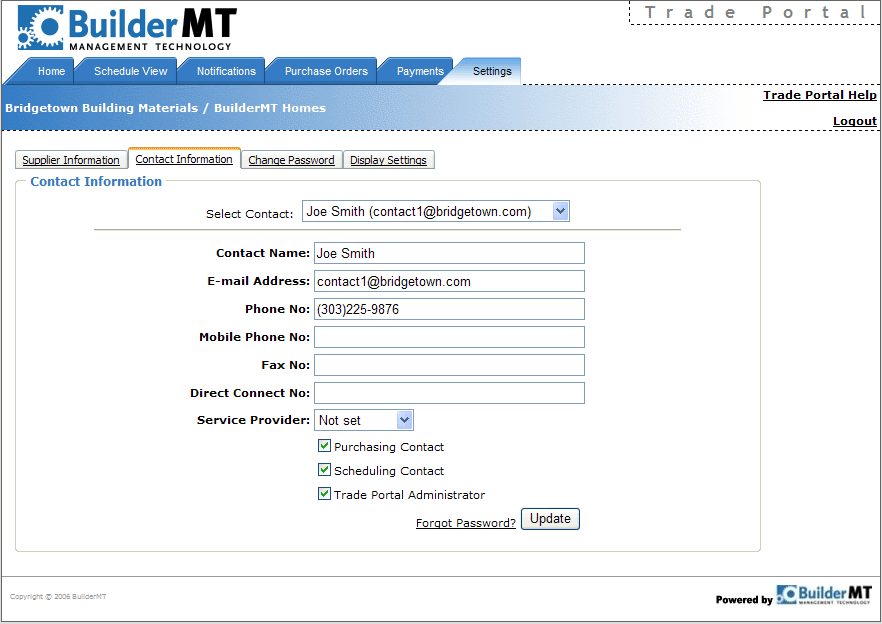Screen dimensions: 882x624
Task: Toggle the Purchasing Contact checkbox
Action: point(324,446)
